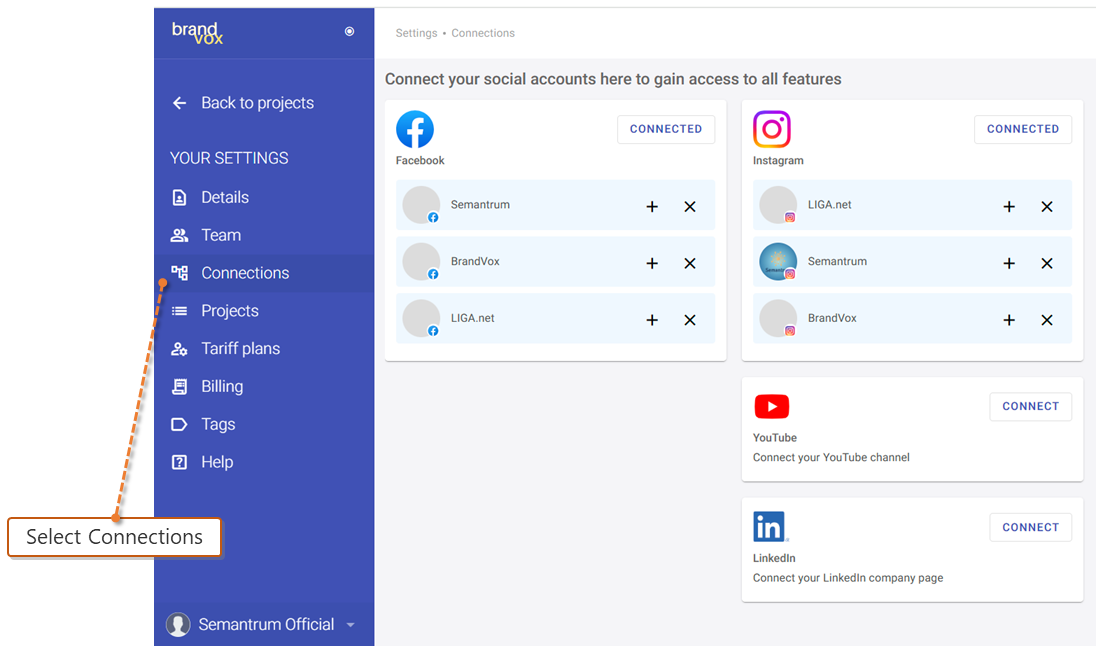This screenshot has width=1102, height=656.
Task: Click the Projects list icon
Action: click(x=179, y=311)
